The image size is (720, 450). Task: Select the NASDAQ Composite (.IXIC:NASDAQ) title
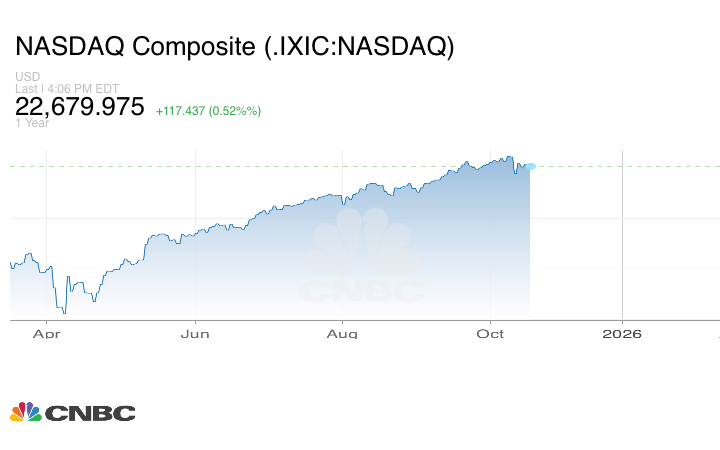click(235, 48)
